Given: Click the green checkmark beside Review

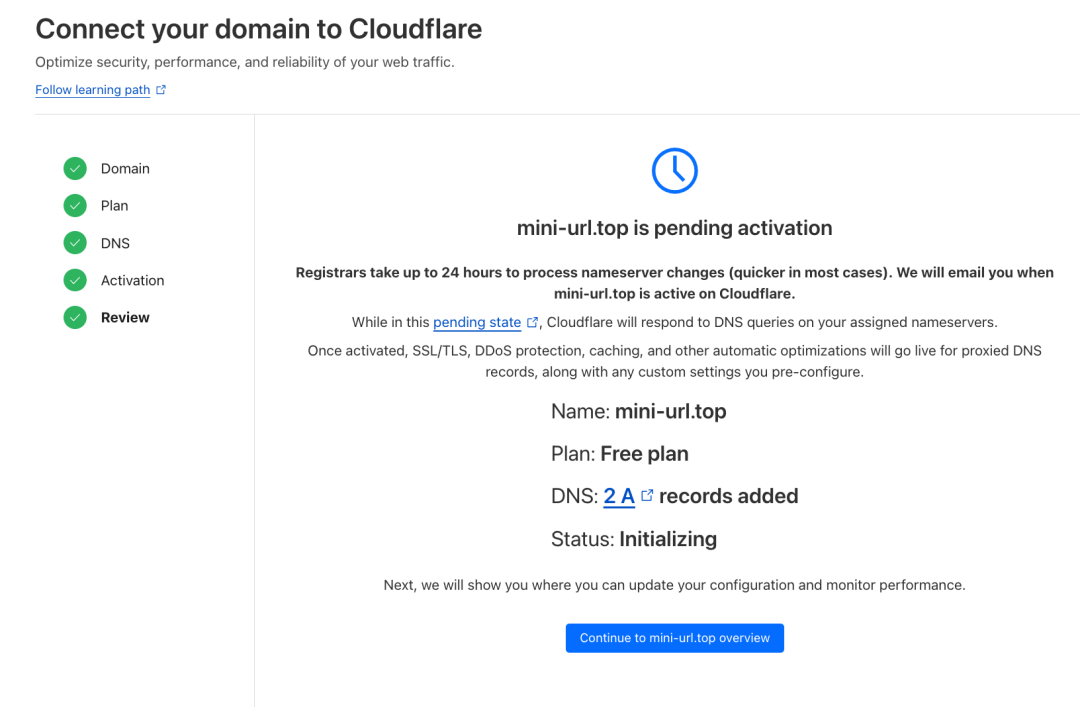Looking at the screenshot, I should coord(75,317).
